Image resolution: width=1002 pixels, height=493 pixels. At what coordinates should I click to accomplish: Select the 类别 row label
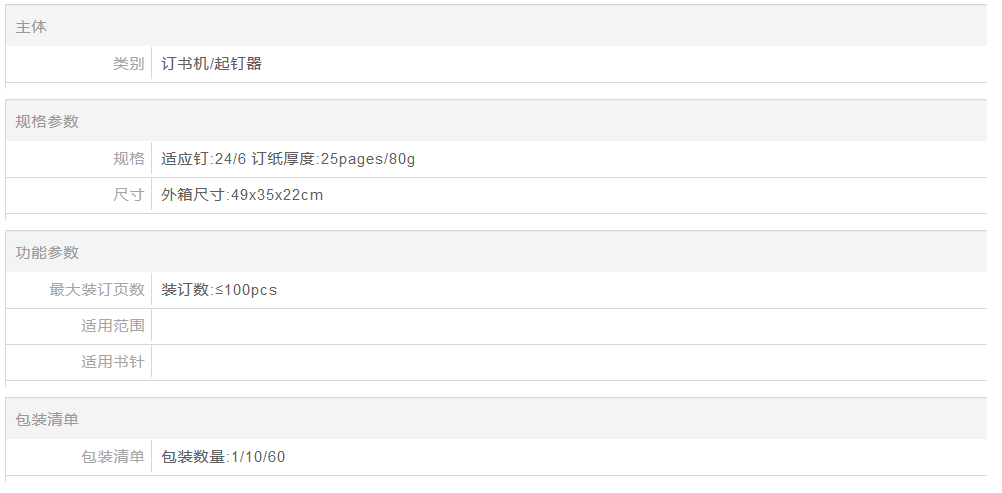coord(128,64)
